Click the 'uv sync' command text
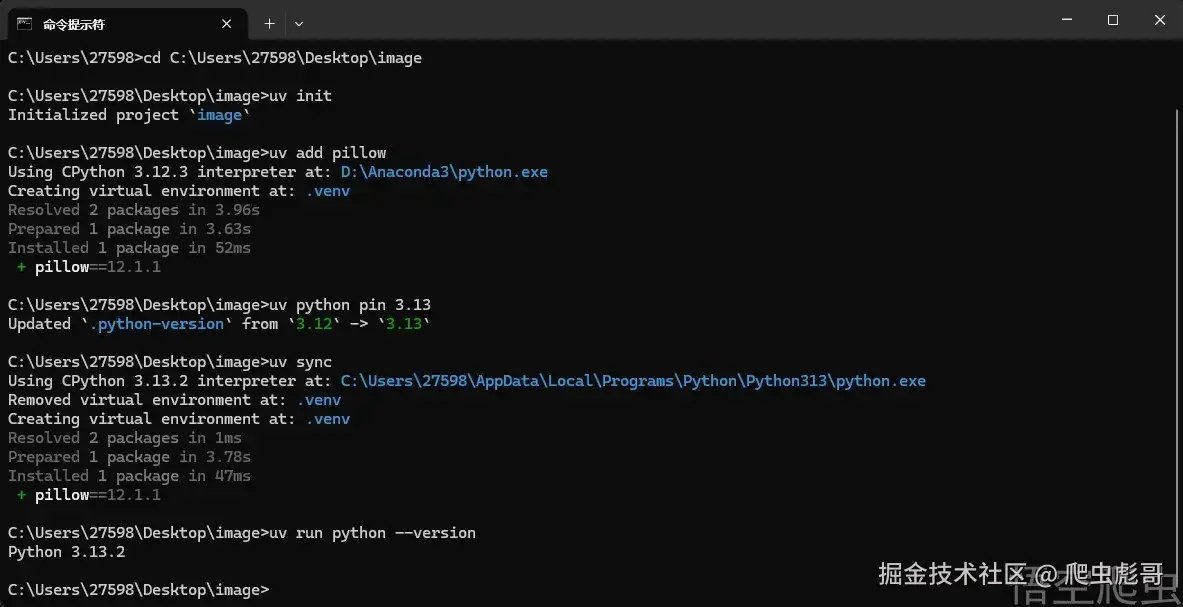 coord(300,362)
